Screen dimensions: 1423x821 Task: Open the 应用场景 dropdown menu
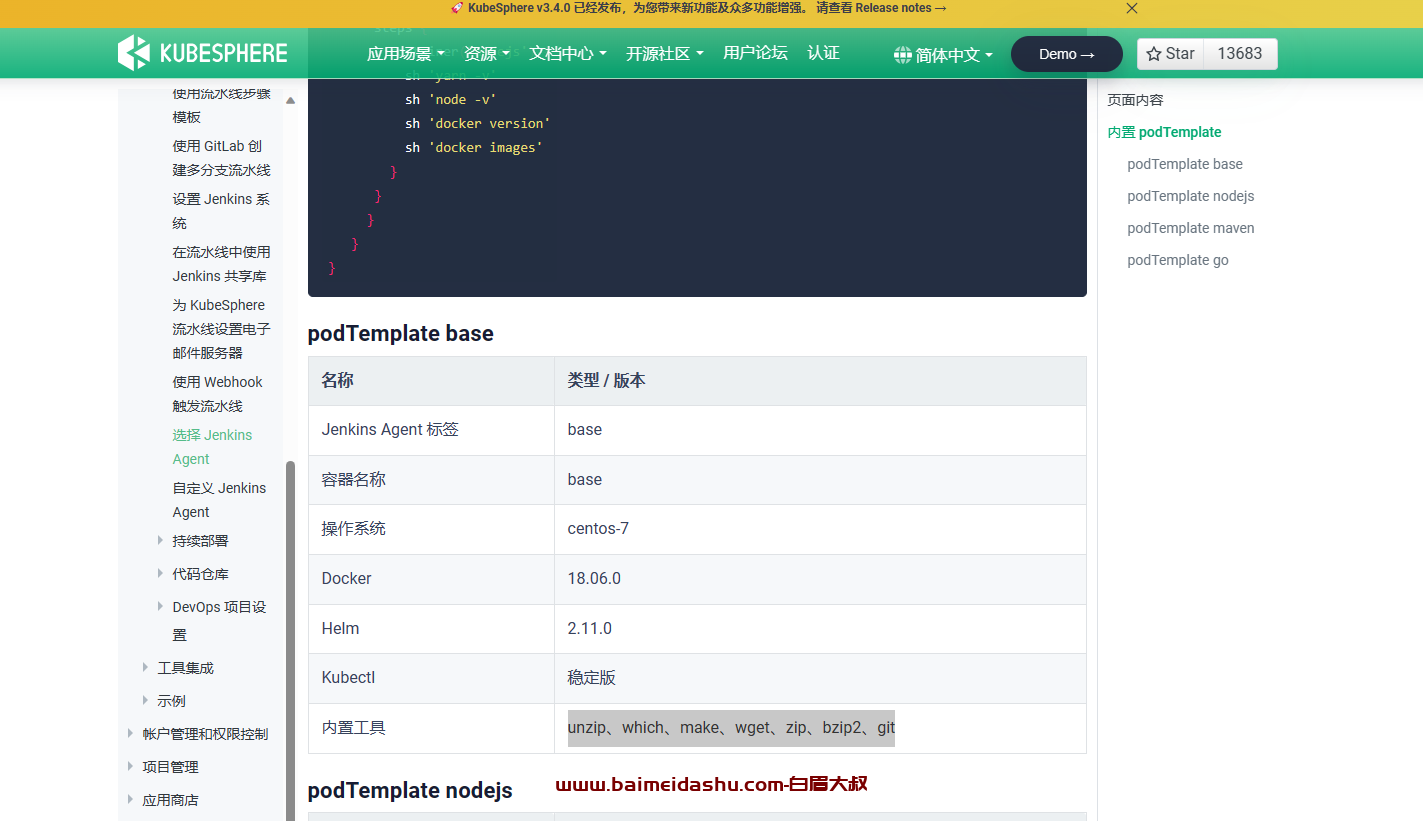[x=406, y=54]
